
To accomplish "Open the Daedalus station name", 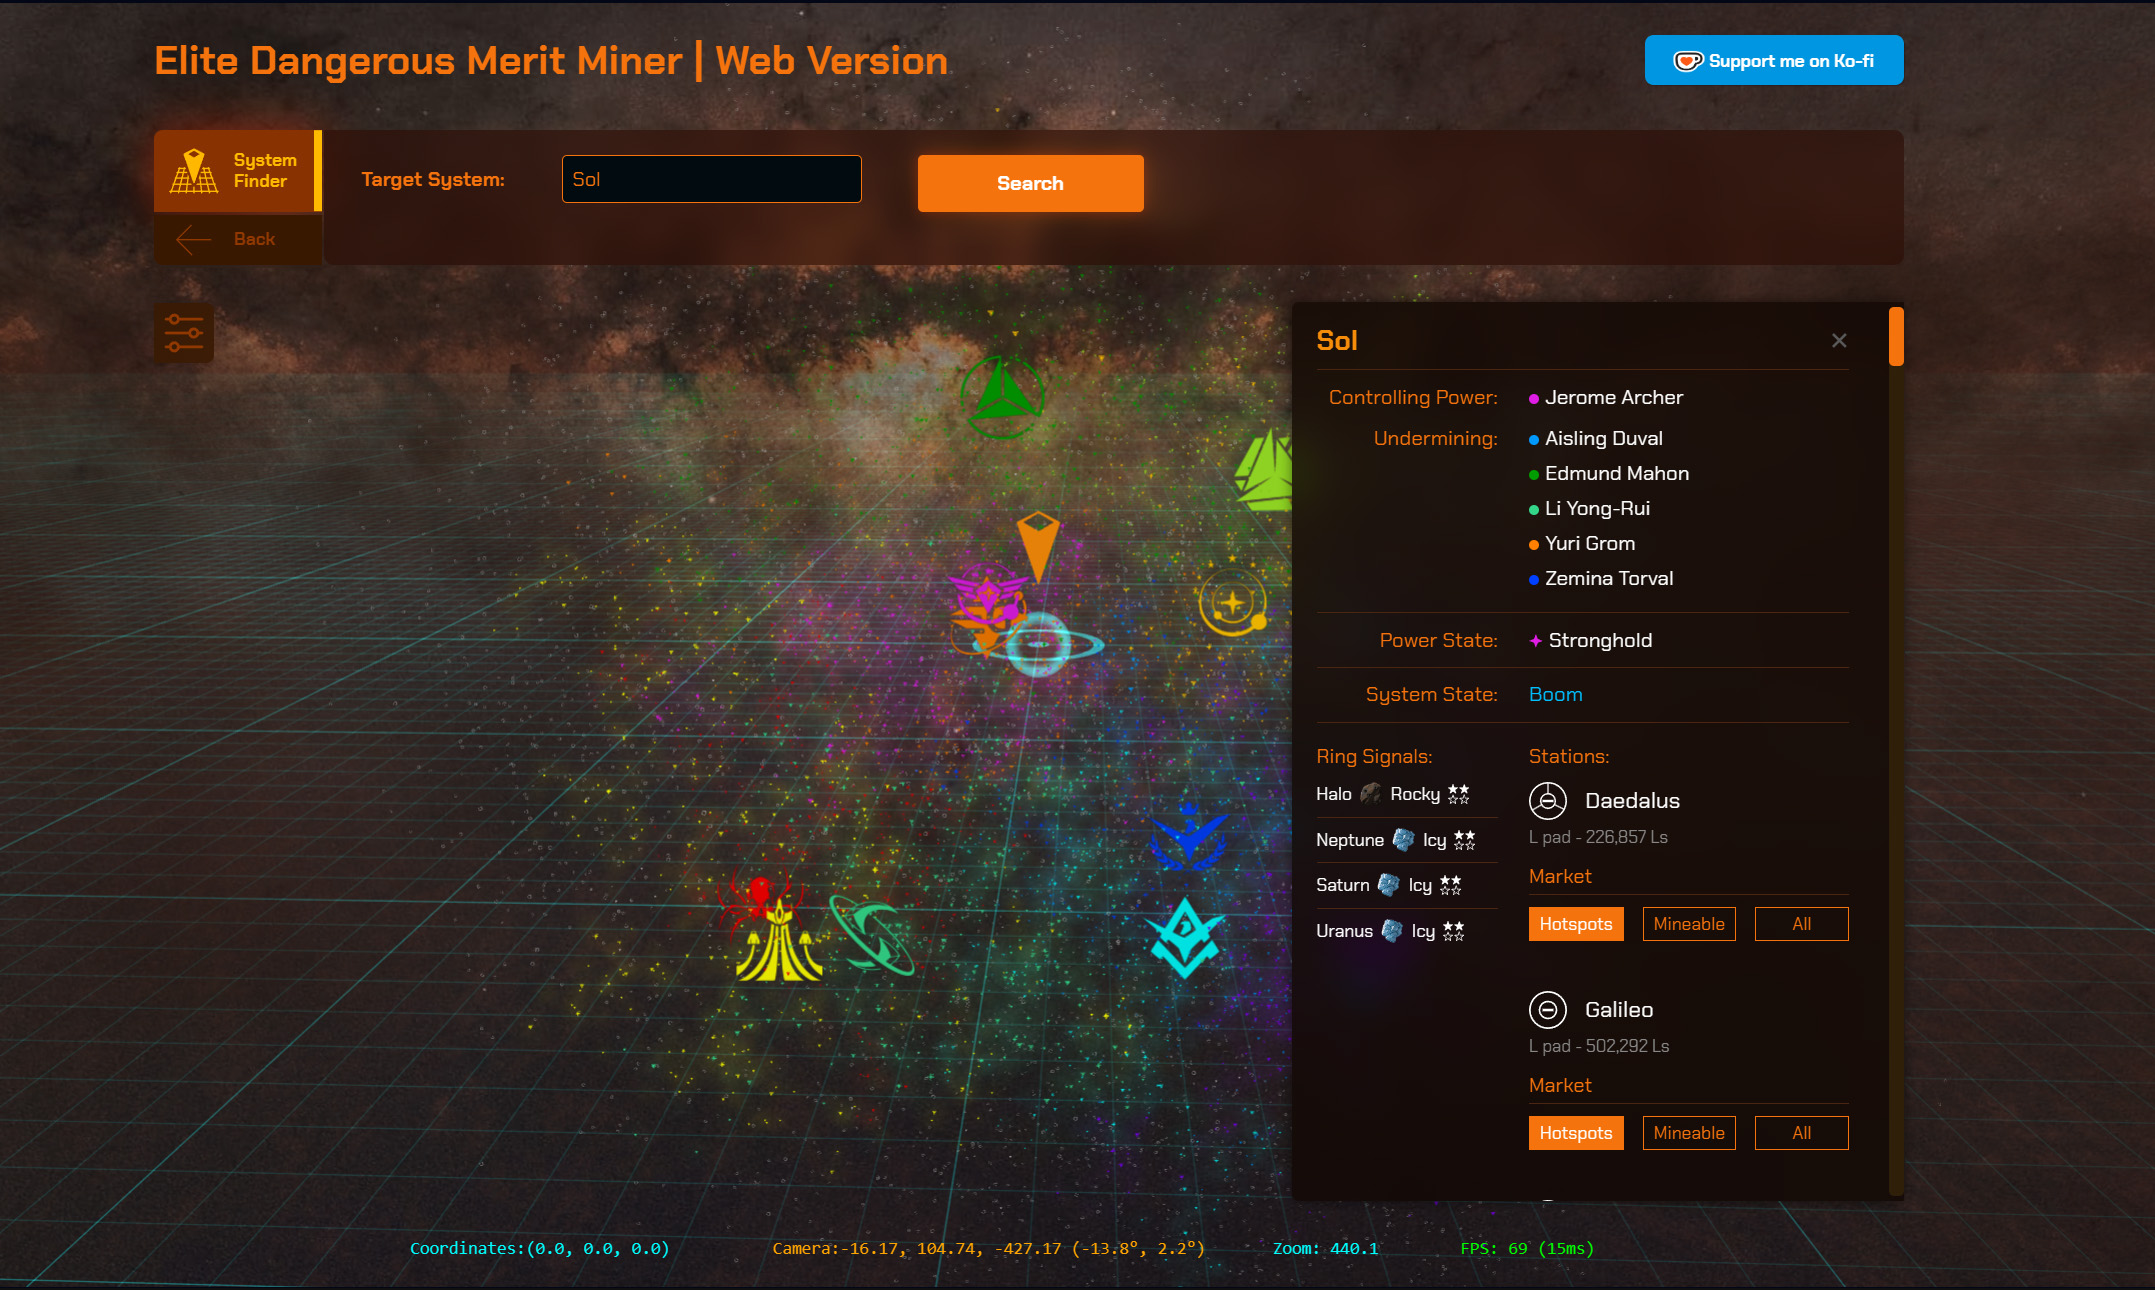I will point(1632,801).
